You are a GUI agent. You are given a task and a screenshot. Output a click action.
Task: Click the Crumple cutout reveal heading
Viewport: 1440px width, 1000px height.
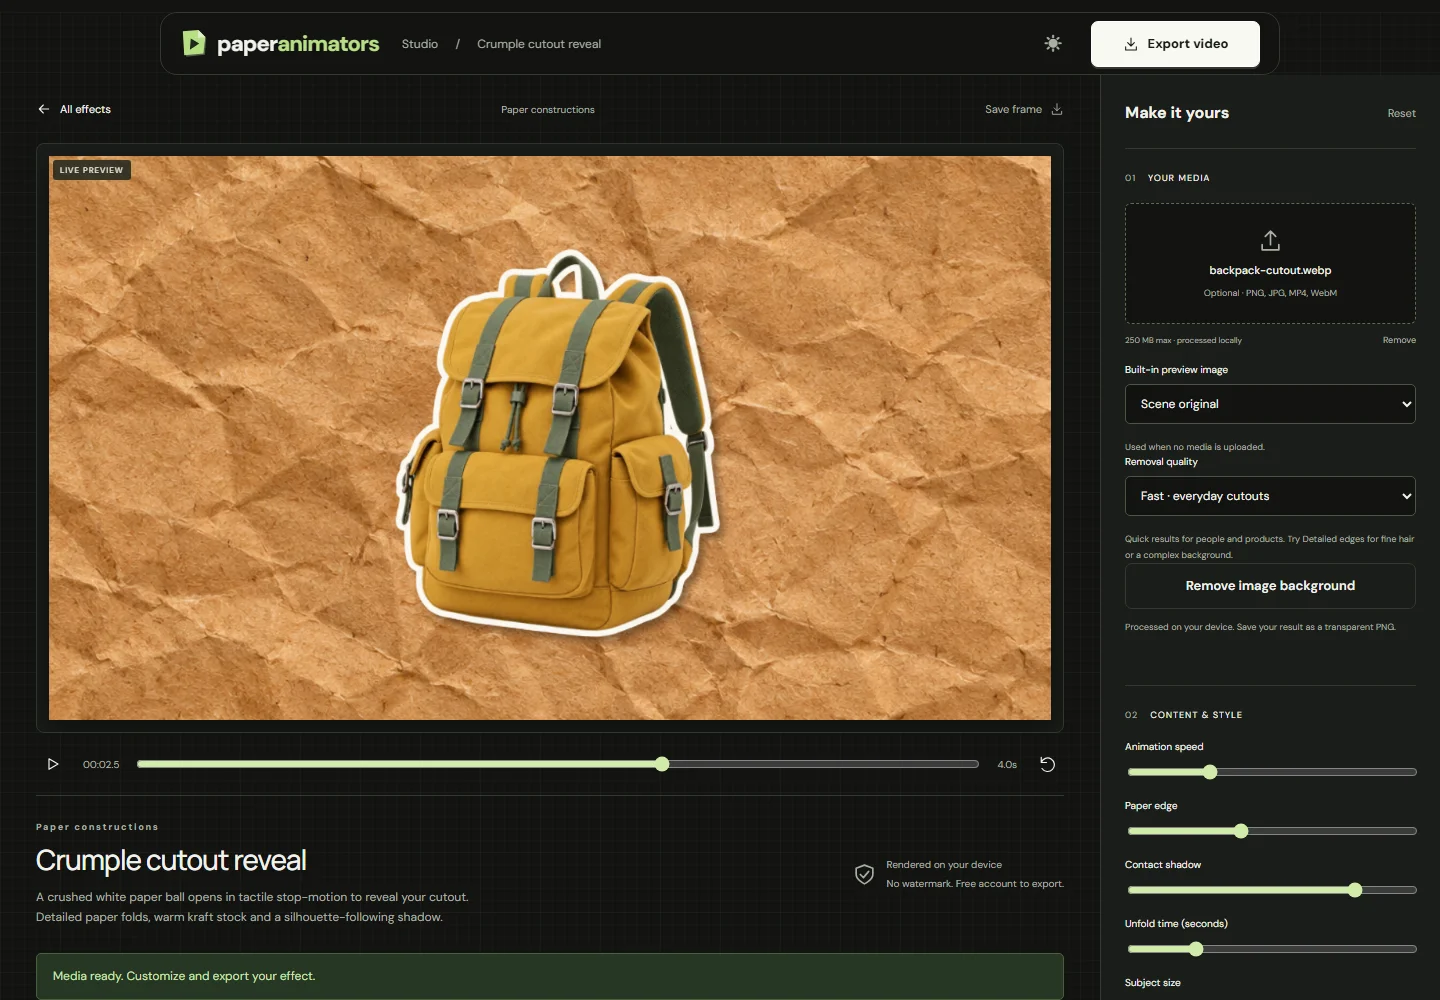(x=171, y=861)
